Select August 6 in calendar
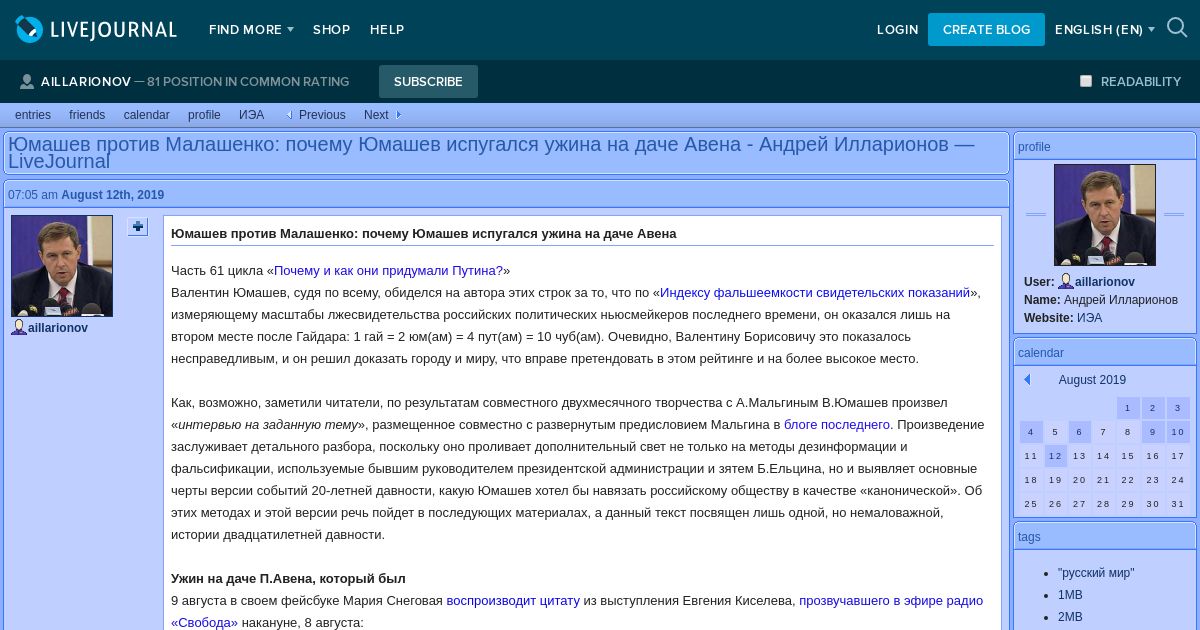Screen dimensions: 1200x630 pyautogui.click(x=1080, y=432)
